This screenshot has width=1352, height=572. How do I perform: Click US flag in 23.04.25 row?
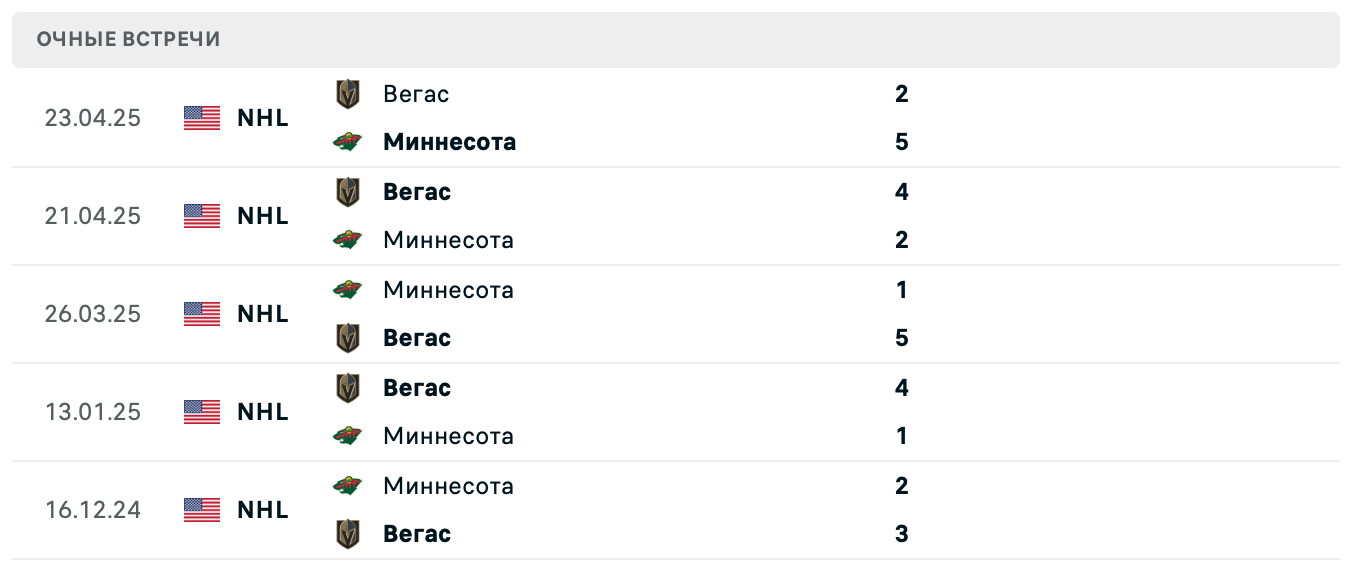pyautogui.click(x=202, y=118)
